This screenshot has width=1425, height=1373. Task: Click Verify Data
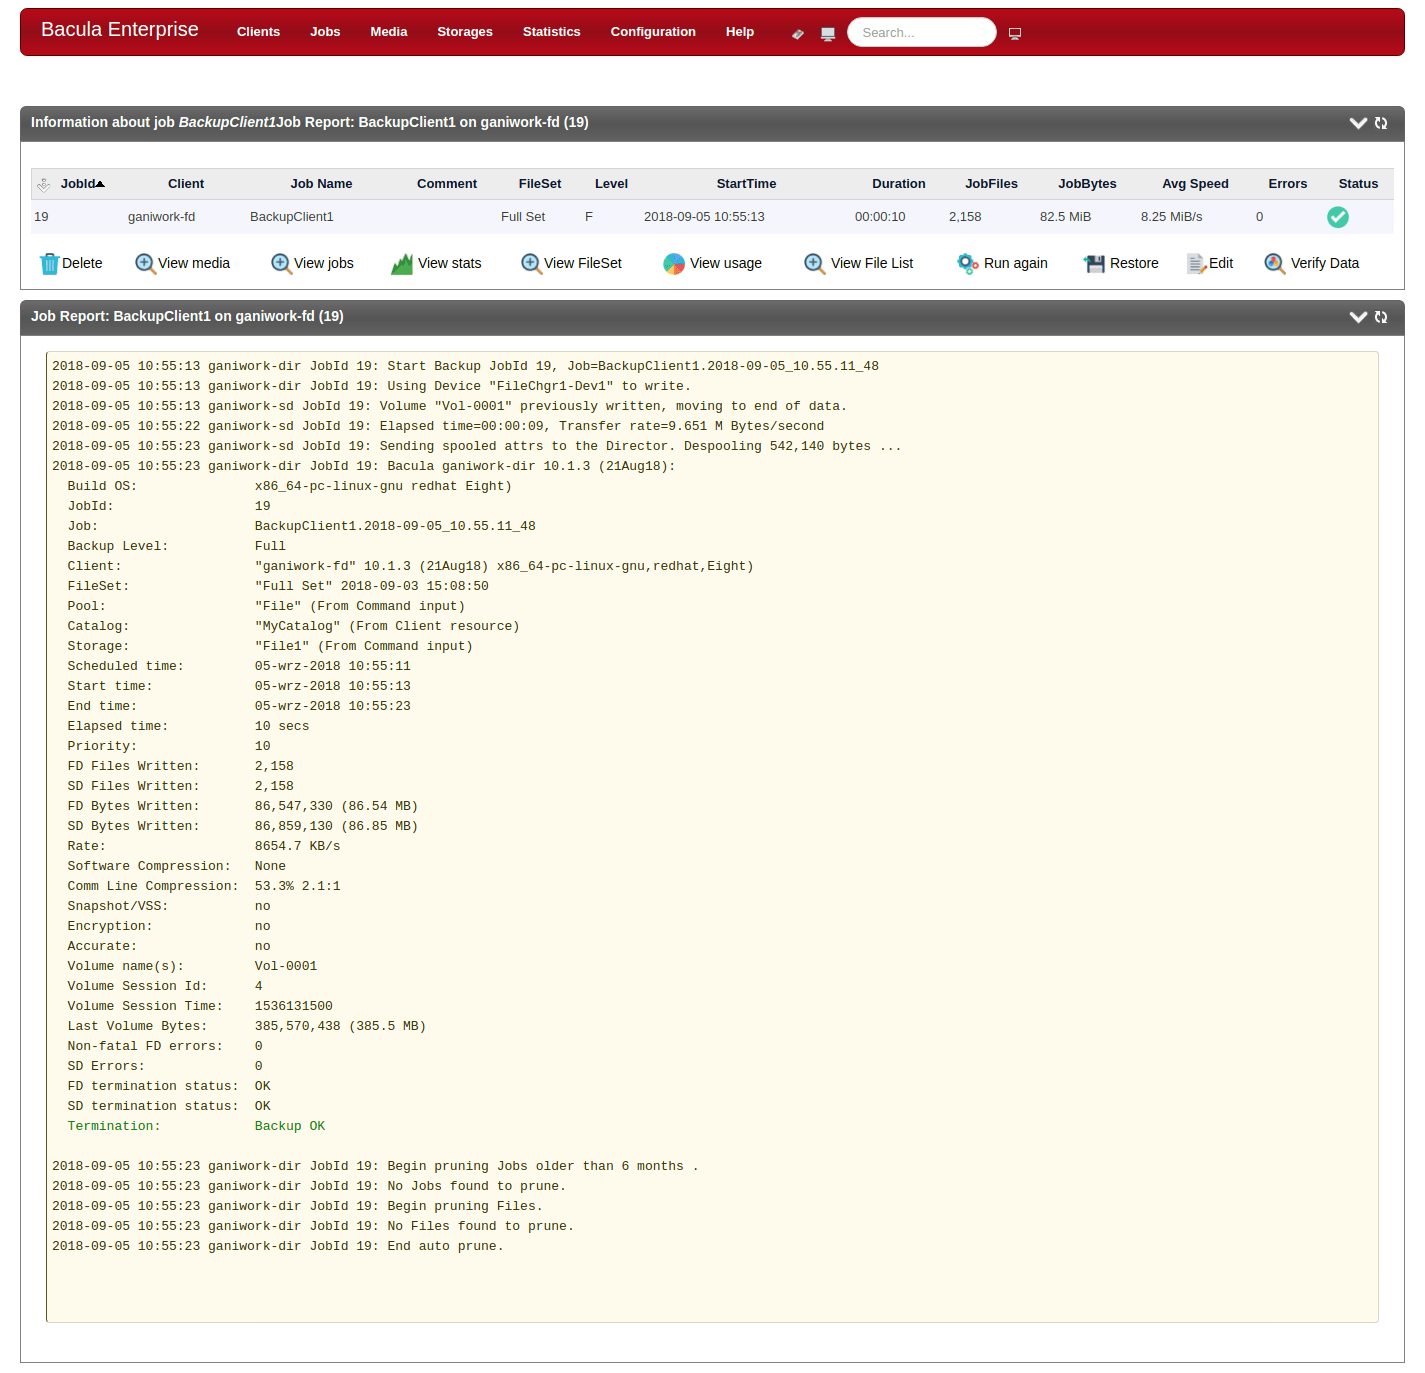(1312, 263)
